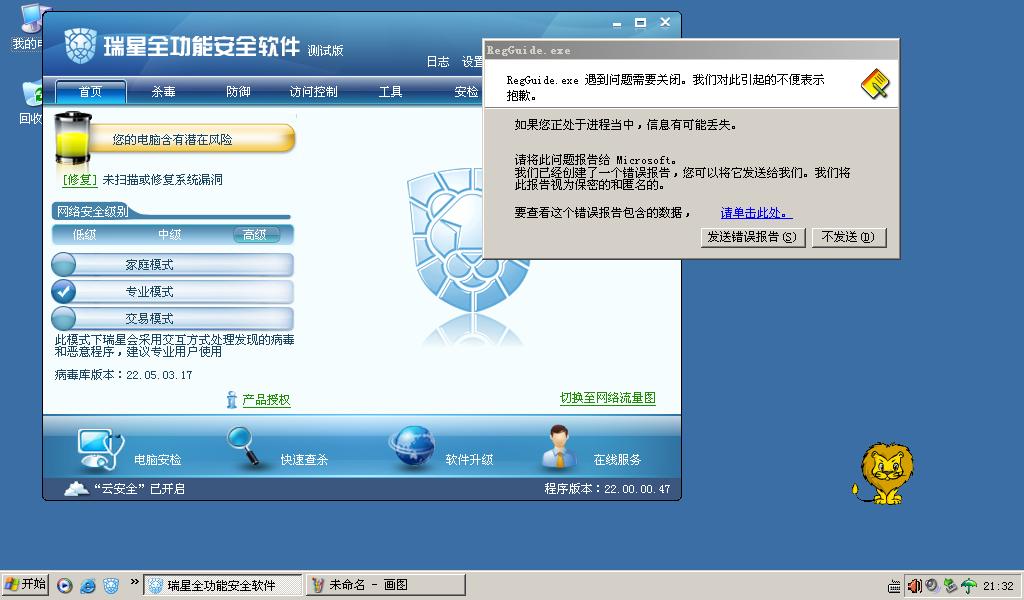Open the 电脑安检 computer checkup icon
Screen dimensions: 1024x600
point(100,449)
